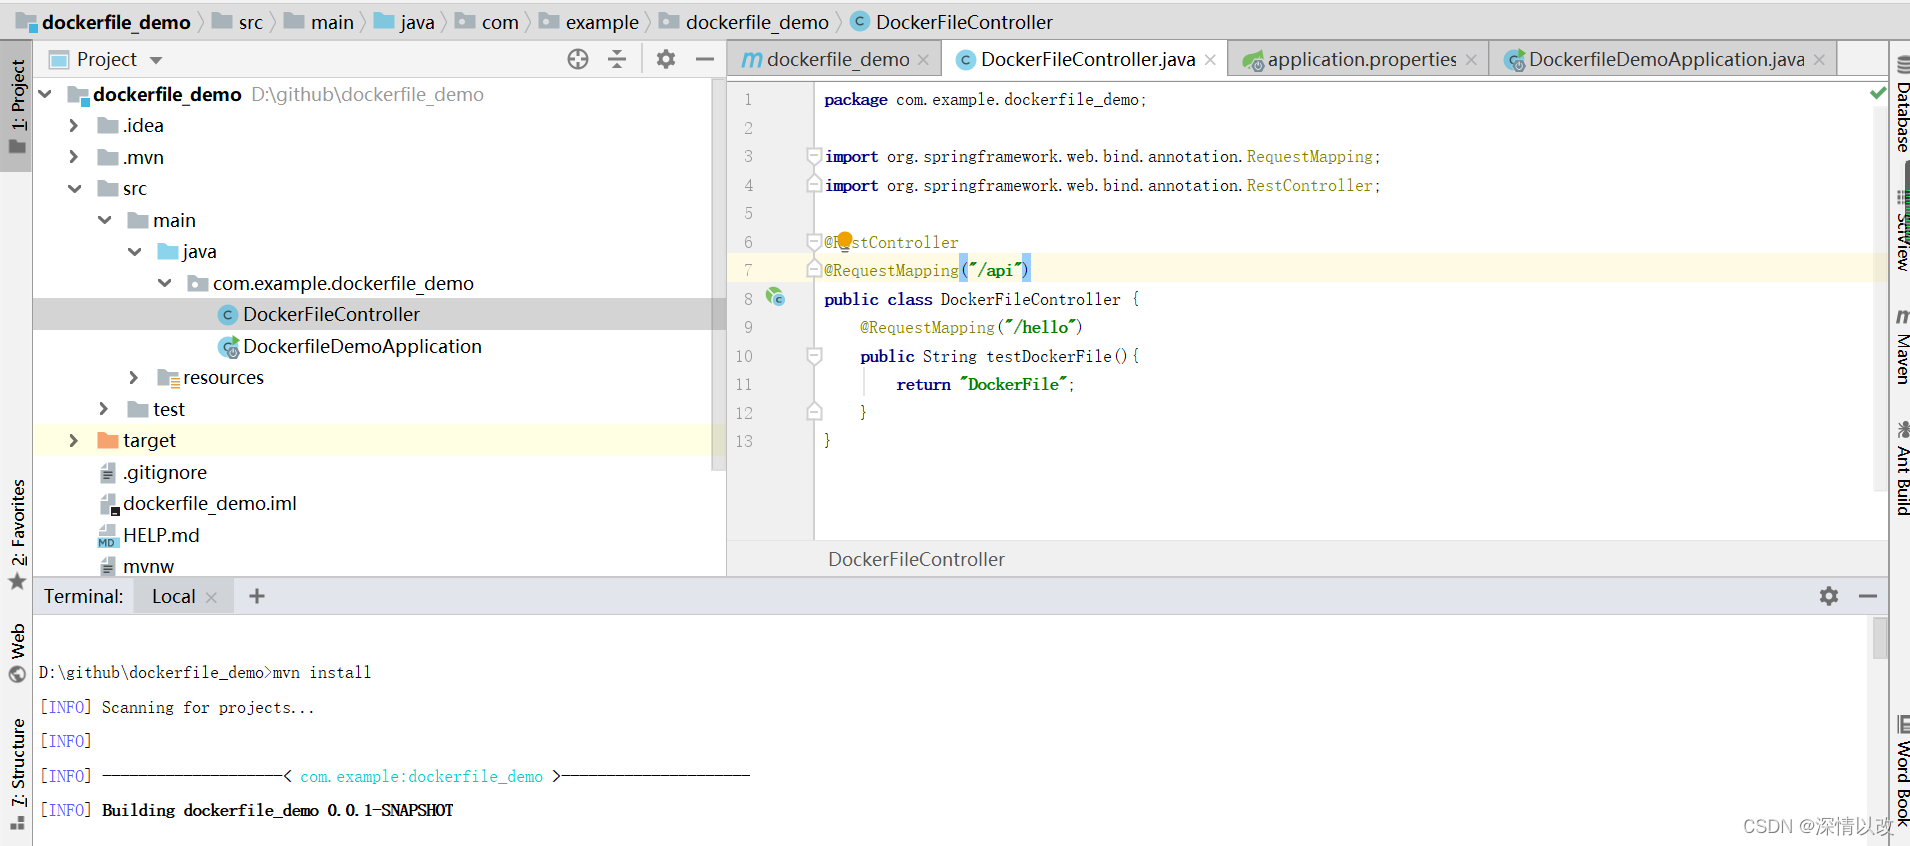Click DockerFileController breadcrumb below editor
The width and height of the screenshot is (1910, 846).
tap(916, 559)
